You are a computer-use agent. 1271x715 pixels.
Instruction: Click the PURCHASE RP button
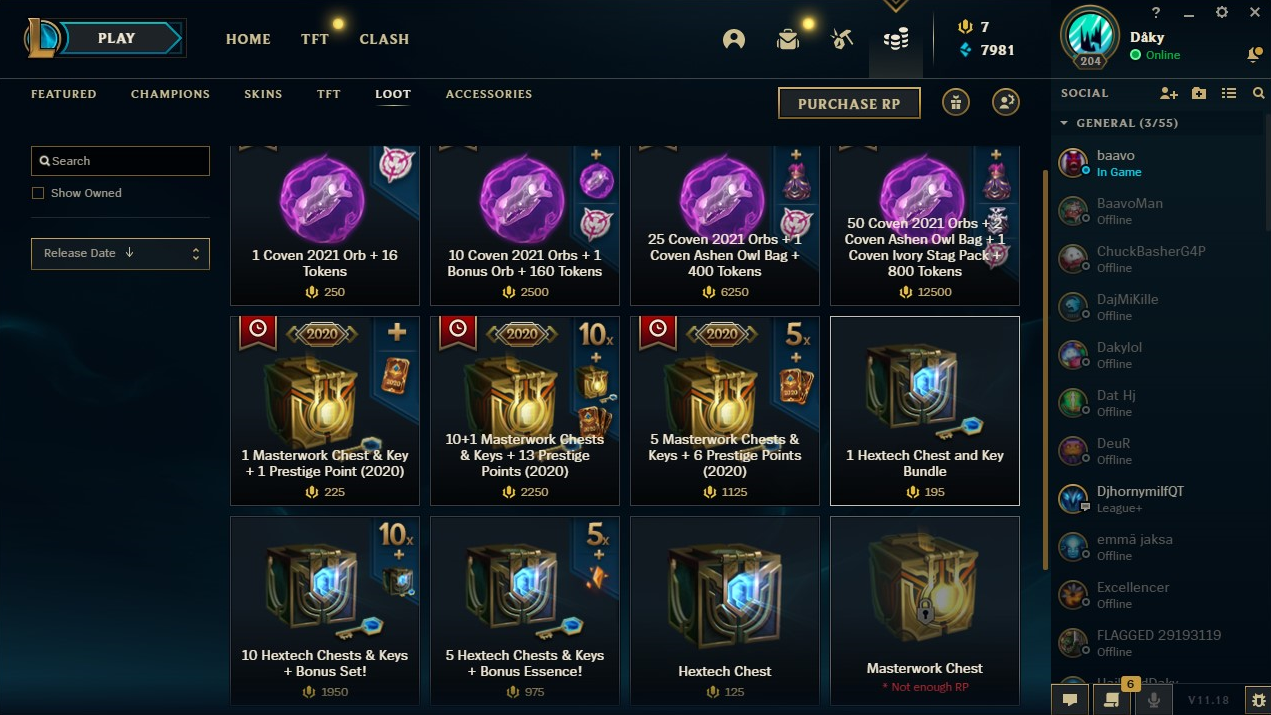[x=849, y=103]
